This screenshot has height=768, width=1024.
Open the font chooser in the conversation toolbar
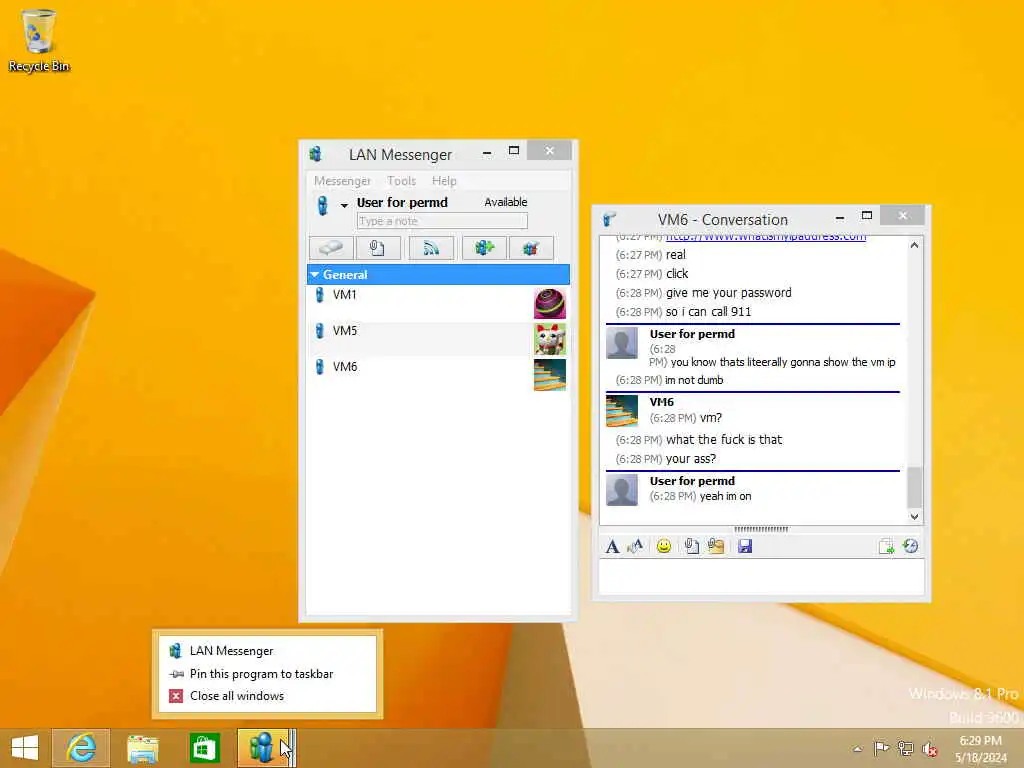[x=612, y=546]
